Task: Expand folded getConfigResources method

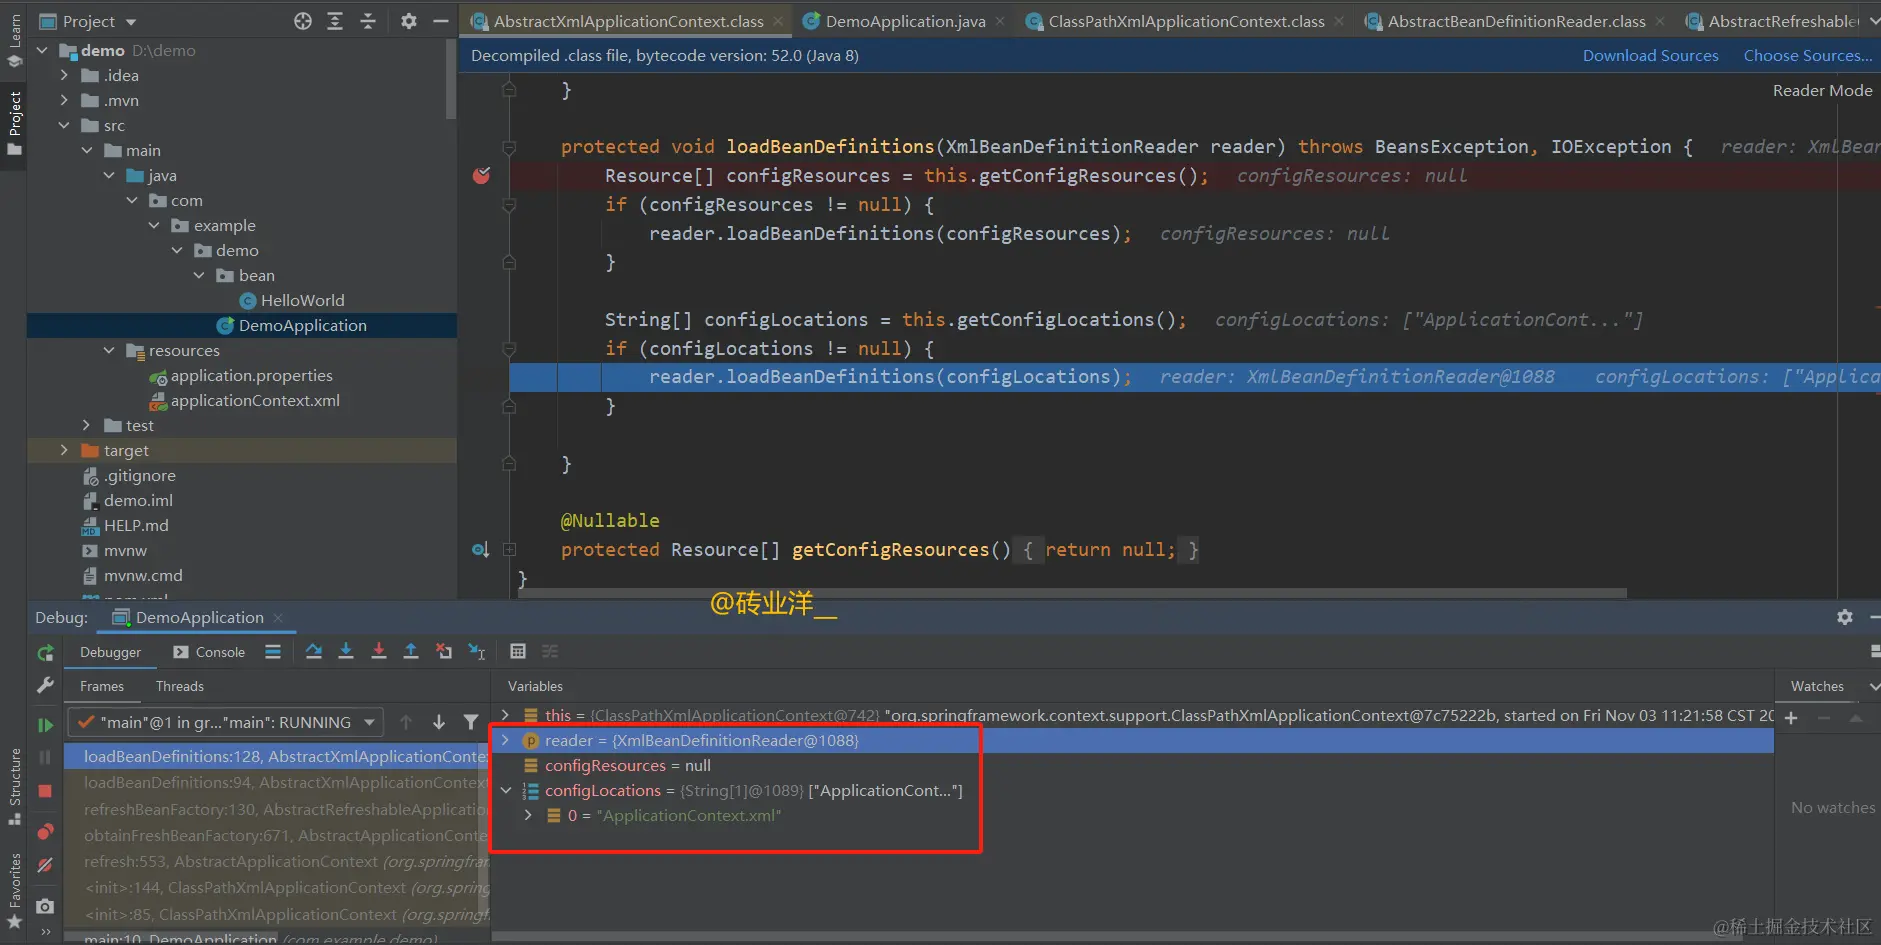Action: click(x=509, y=549)
